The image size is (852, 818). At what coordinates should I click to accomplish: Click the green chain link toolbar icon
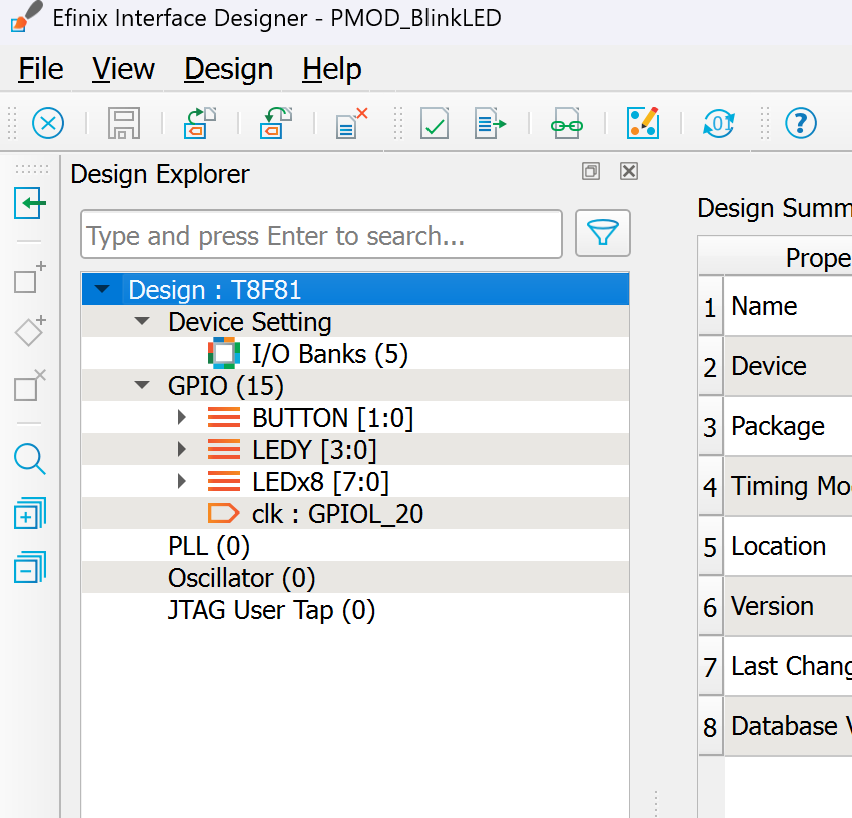point(567,123)
